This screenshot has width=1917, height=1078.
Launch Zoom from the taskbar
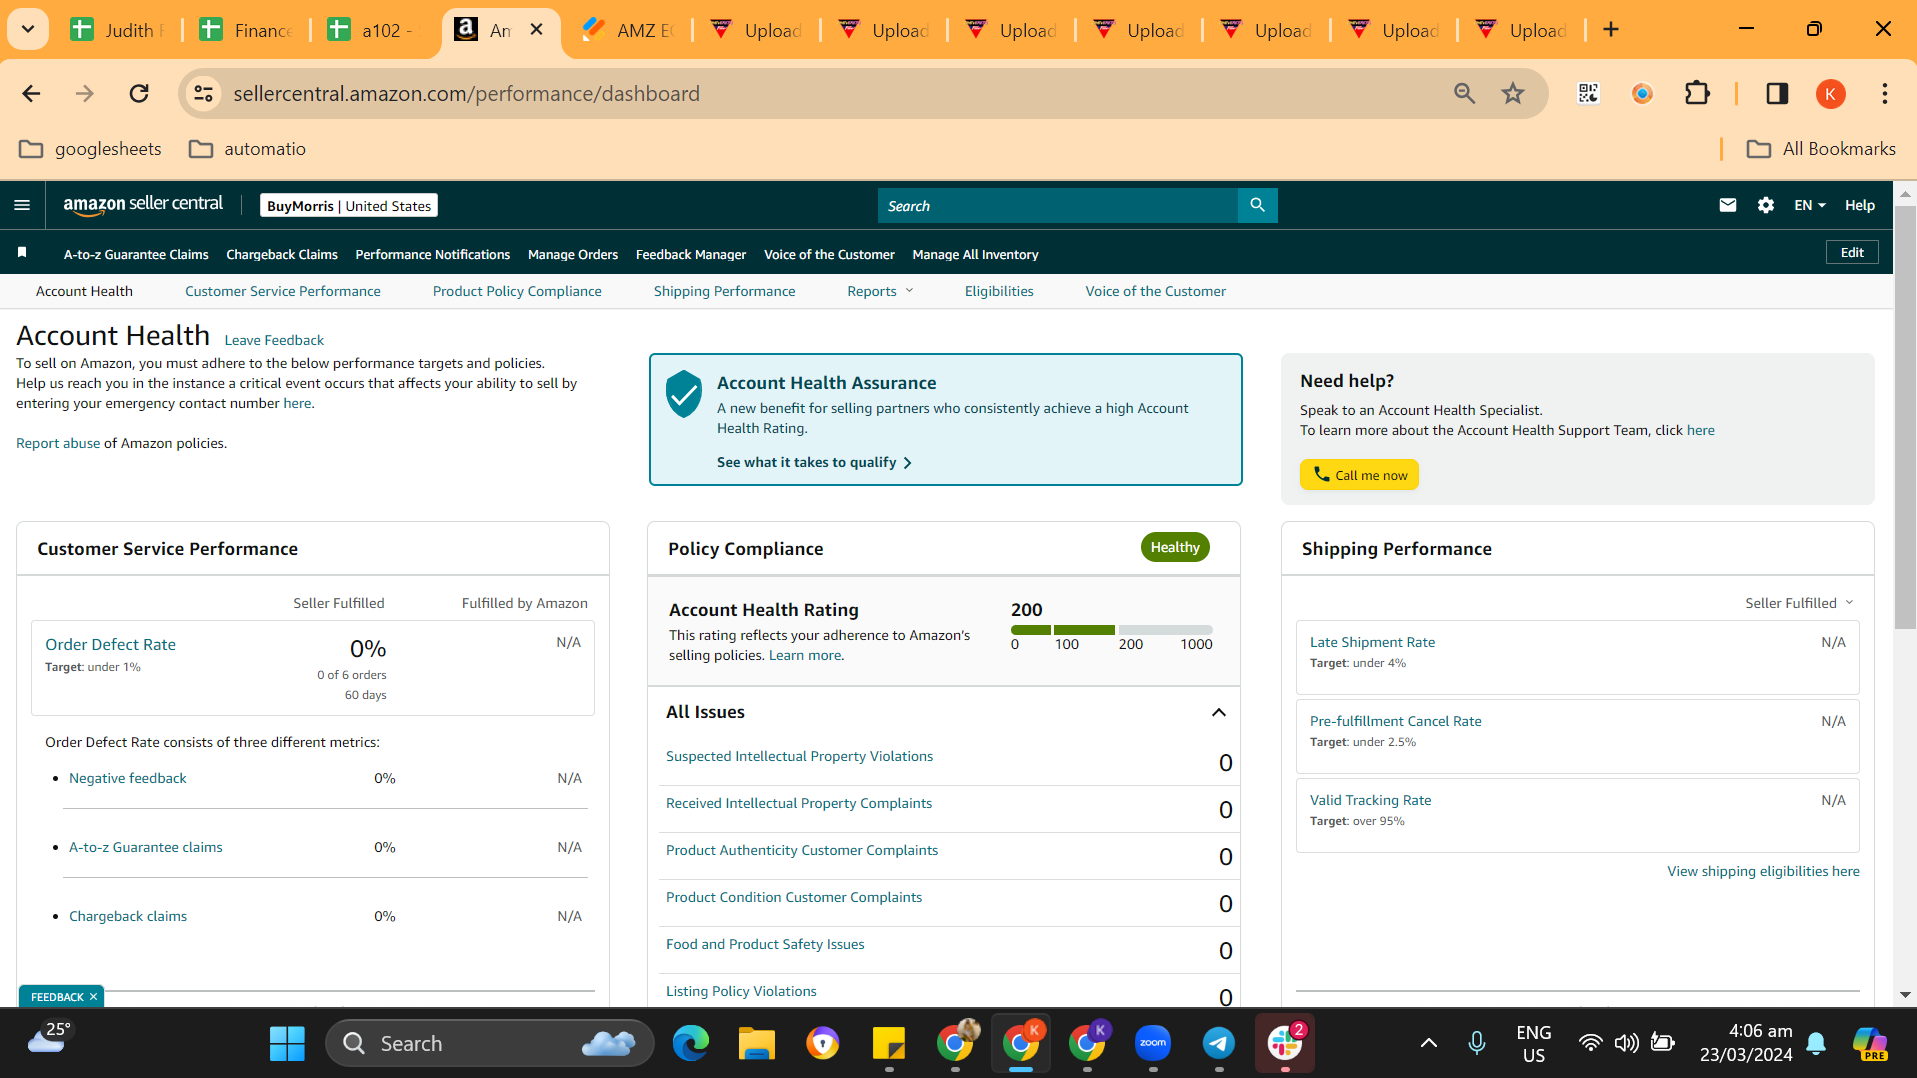tap(1153, 1043)
